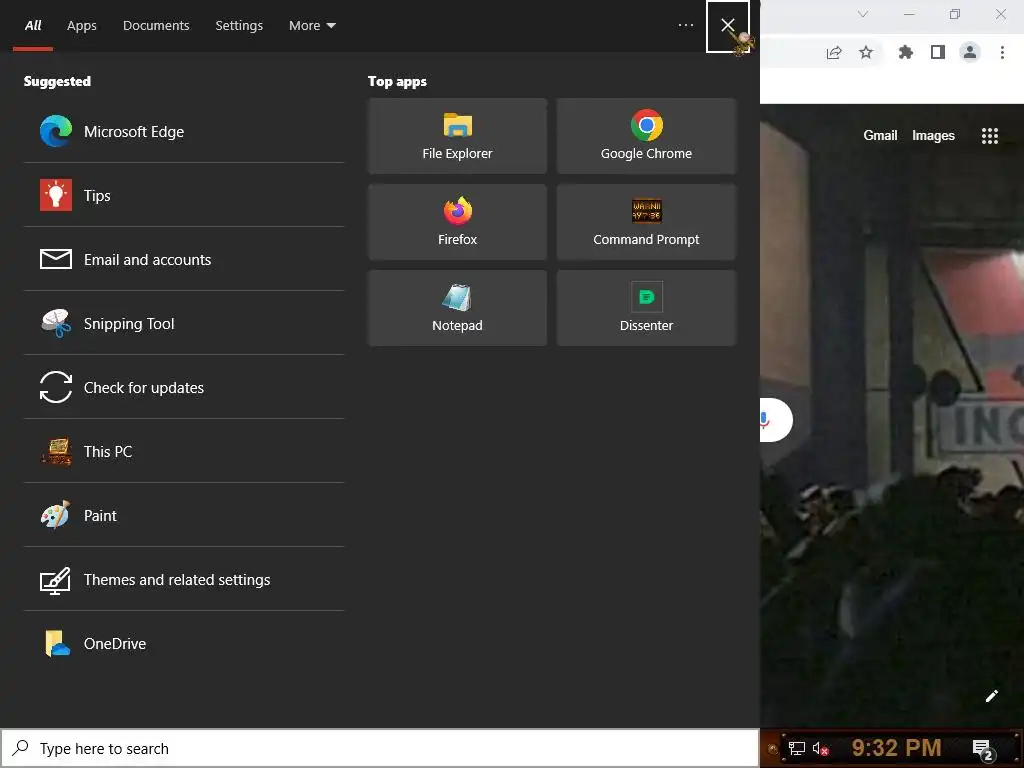
Task: Unmute the volume icon in system tray
Action: point(820,748)
